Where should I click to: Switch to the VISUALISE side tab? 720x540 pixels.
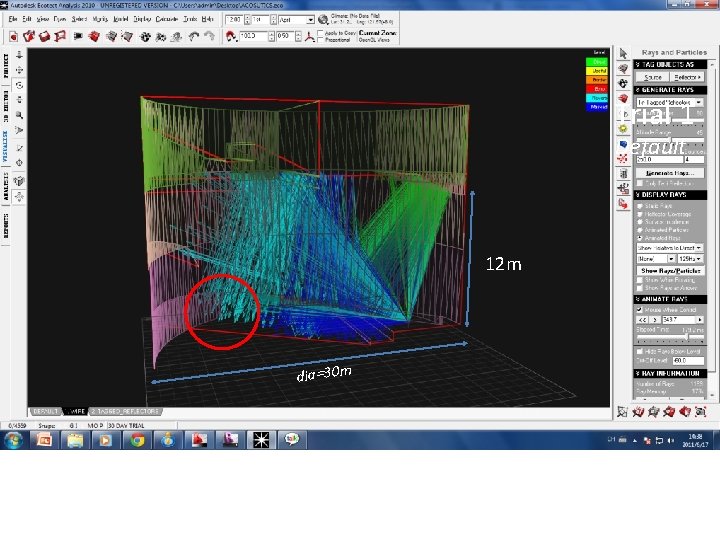6,146
